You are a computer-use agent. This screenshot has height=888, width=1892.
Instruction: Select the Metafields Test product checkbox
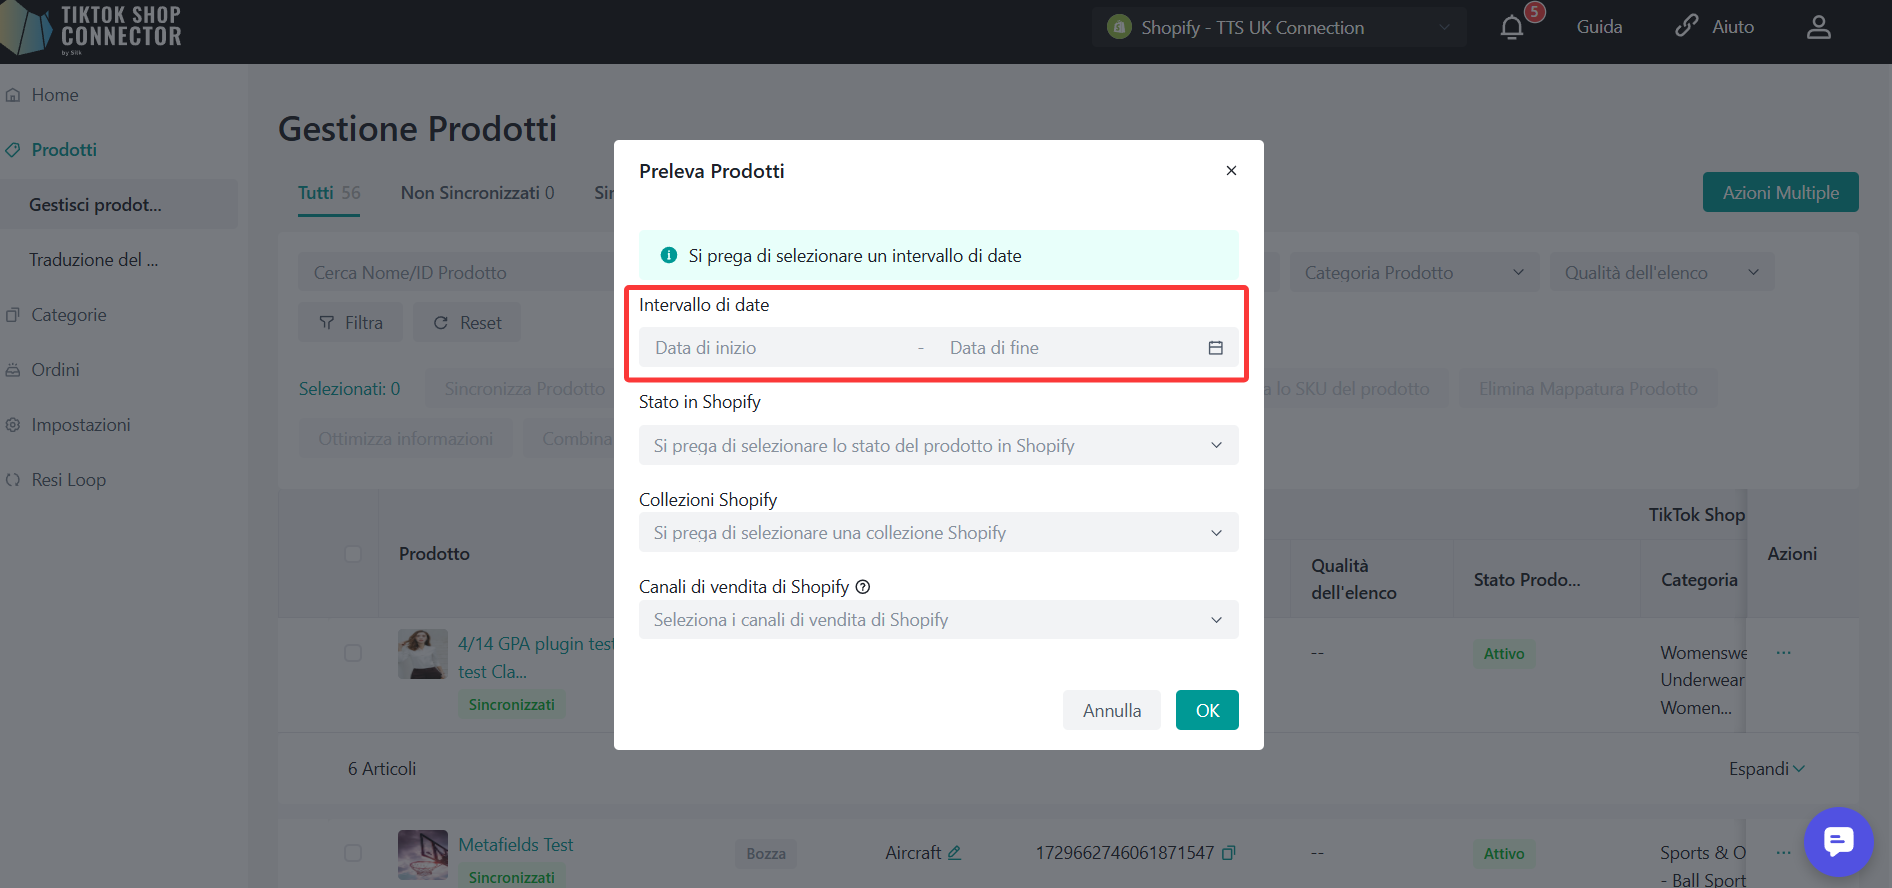click(x=353, y=853)
